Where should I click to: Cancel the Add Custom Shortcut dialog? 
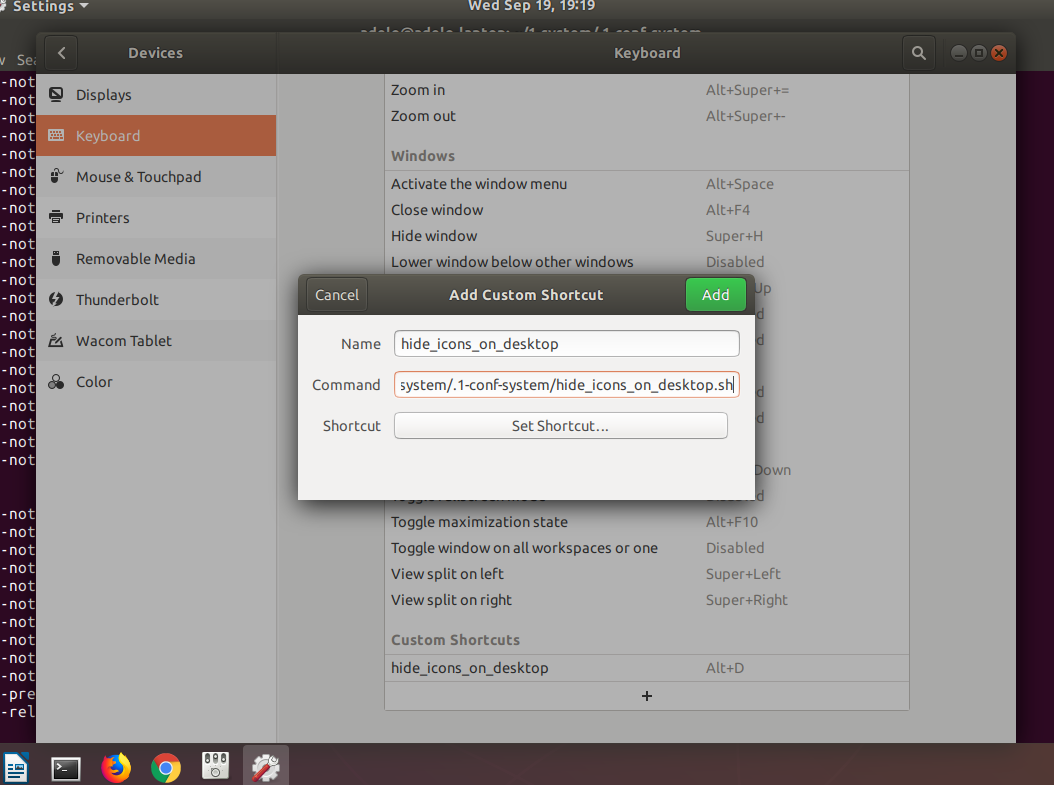coord(337,295)
